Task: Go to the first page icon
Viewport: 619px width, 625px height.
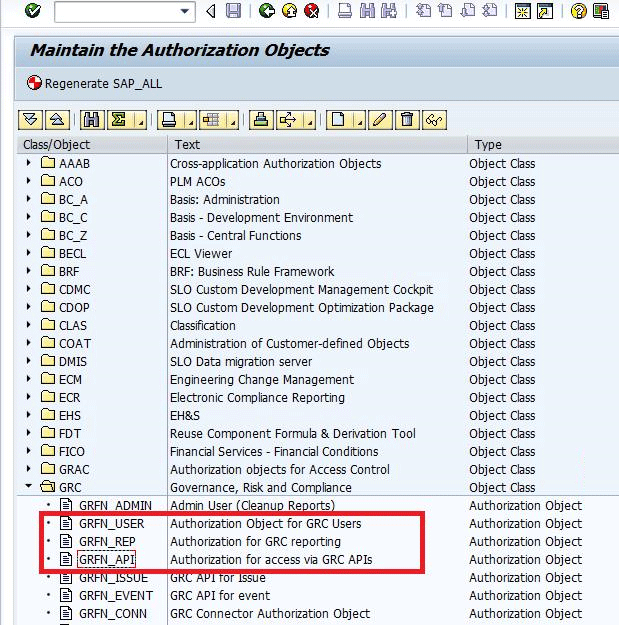Action: point(423,11)
